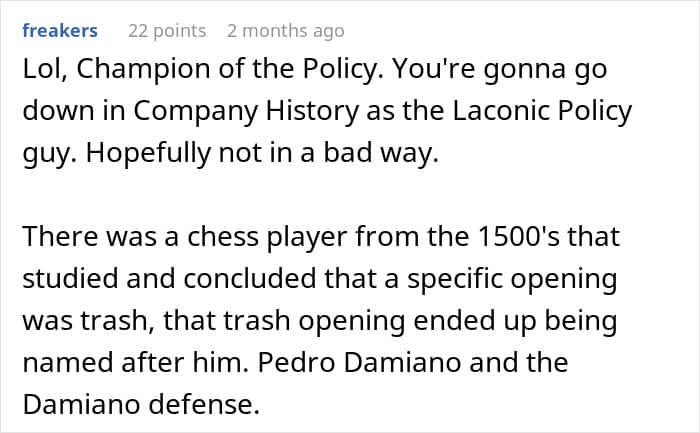
Task: Click the words Champion of the Policy
Action: (229, 69)
